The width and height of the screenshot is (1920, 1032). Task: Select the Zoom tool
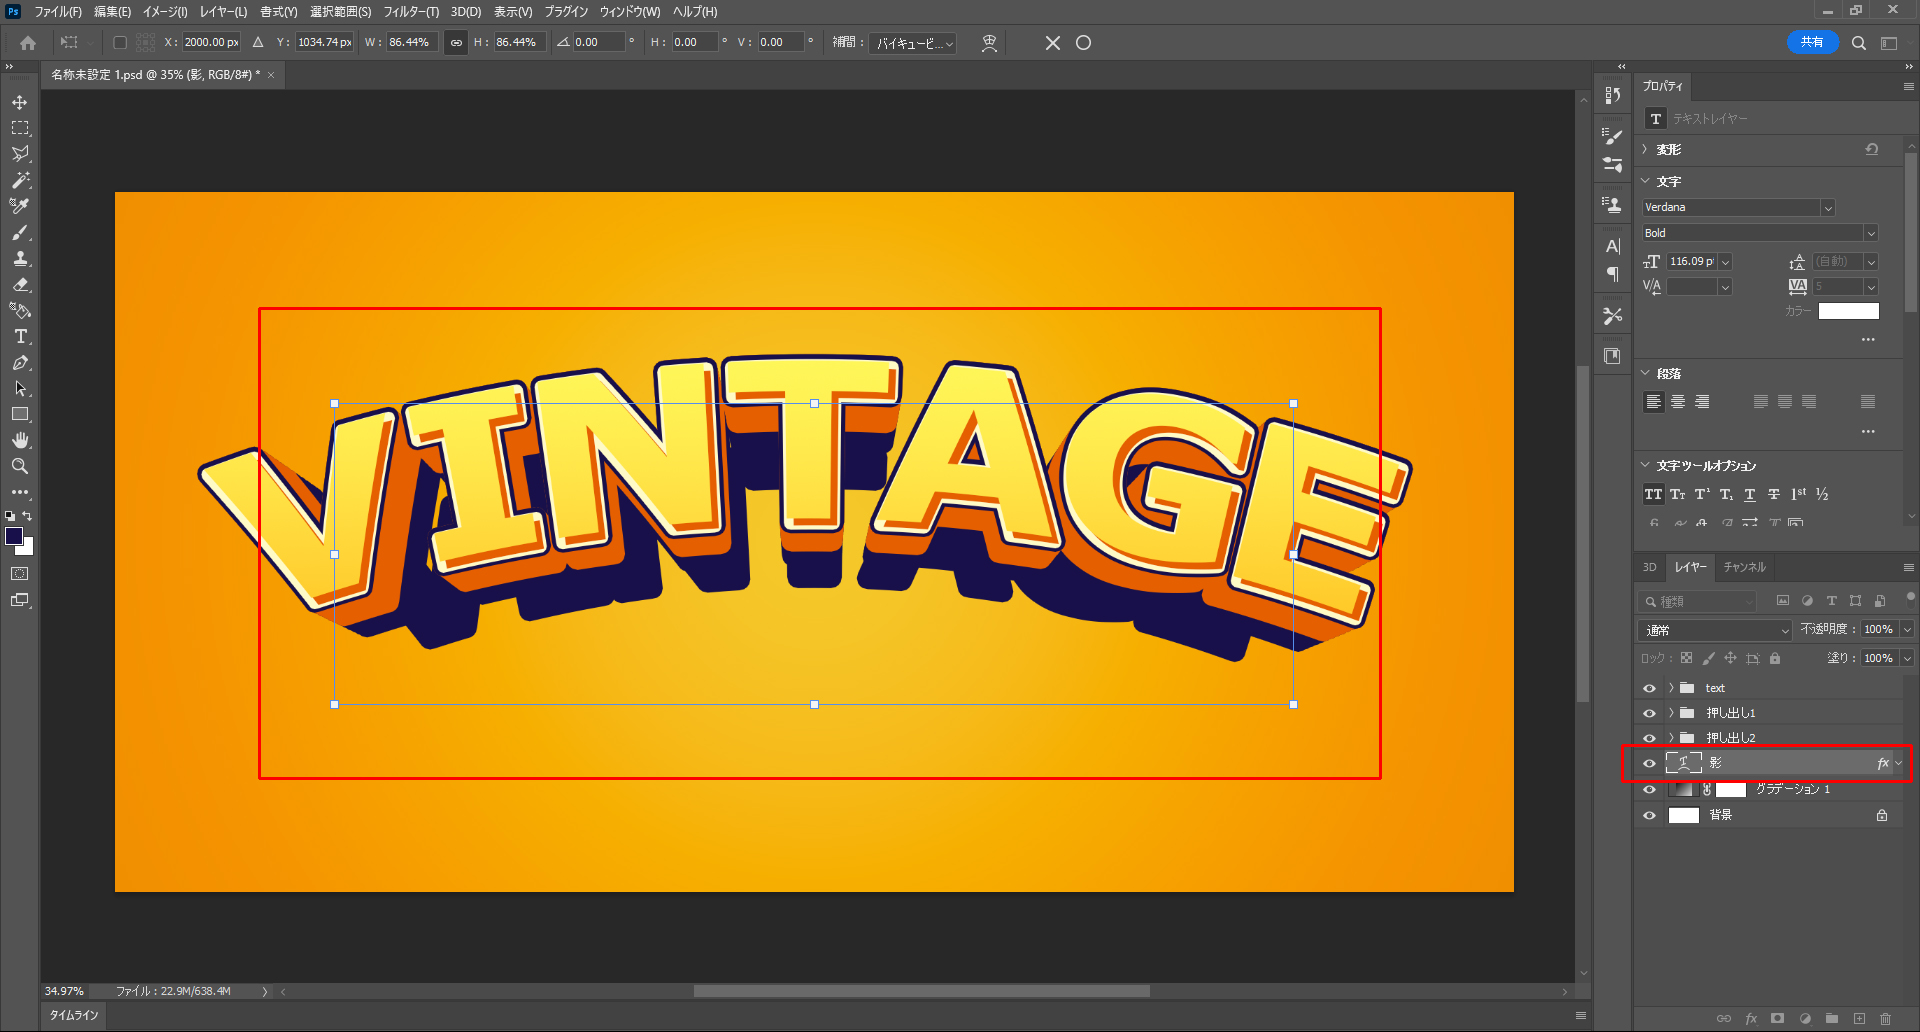20,466
